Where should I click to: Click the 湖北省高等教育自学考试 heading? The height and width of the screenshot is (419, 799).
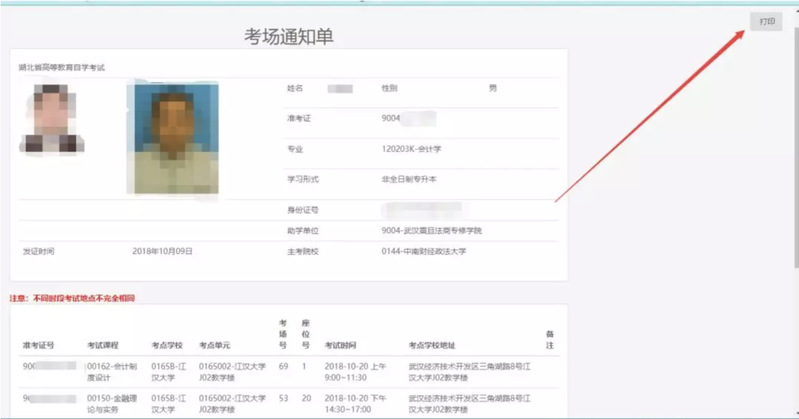pyautogui.click(x=62, y=67)
